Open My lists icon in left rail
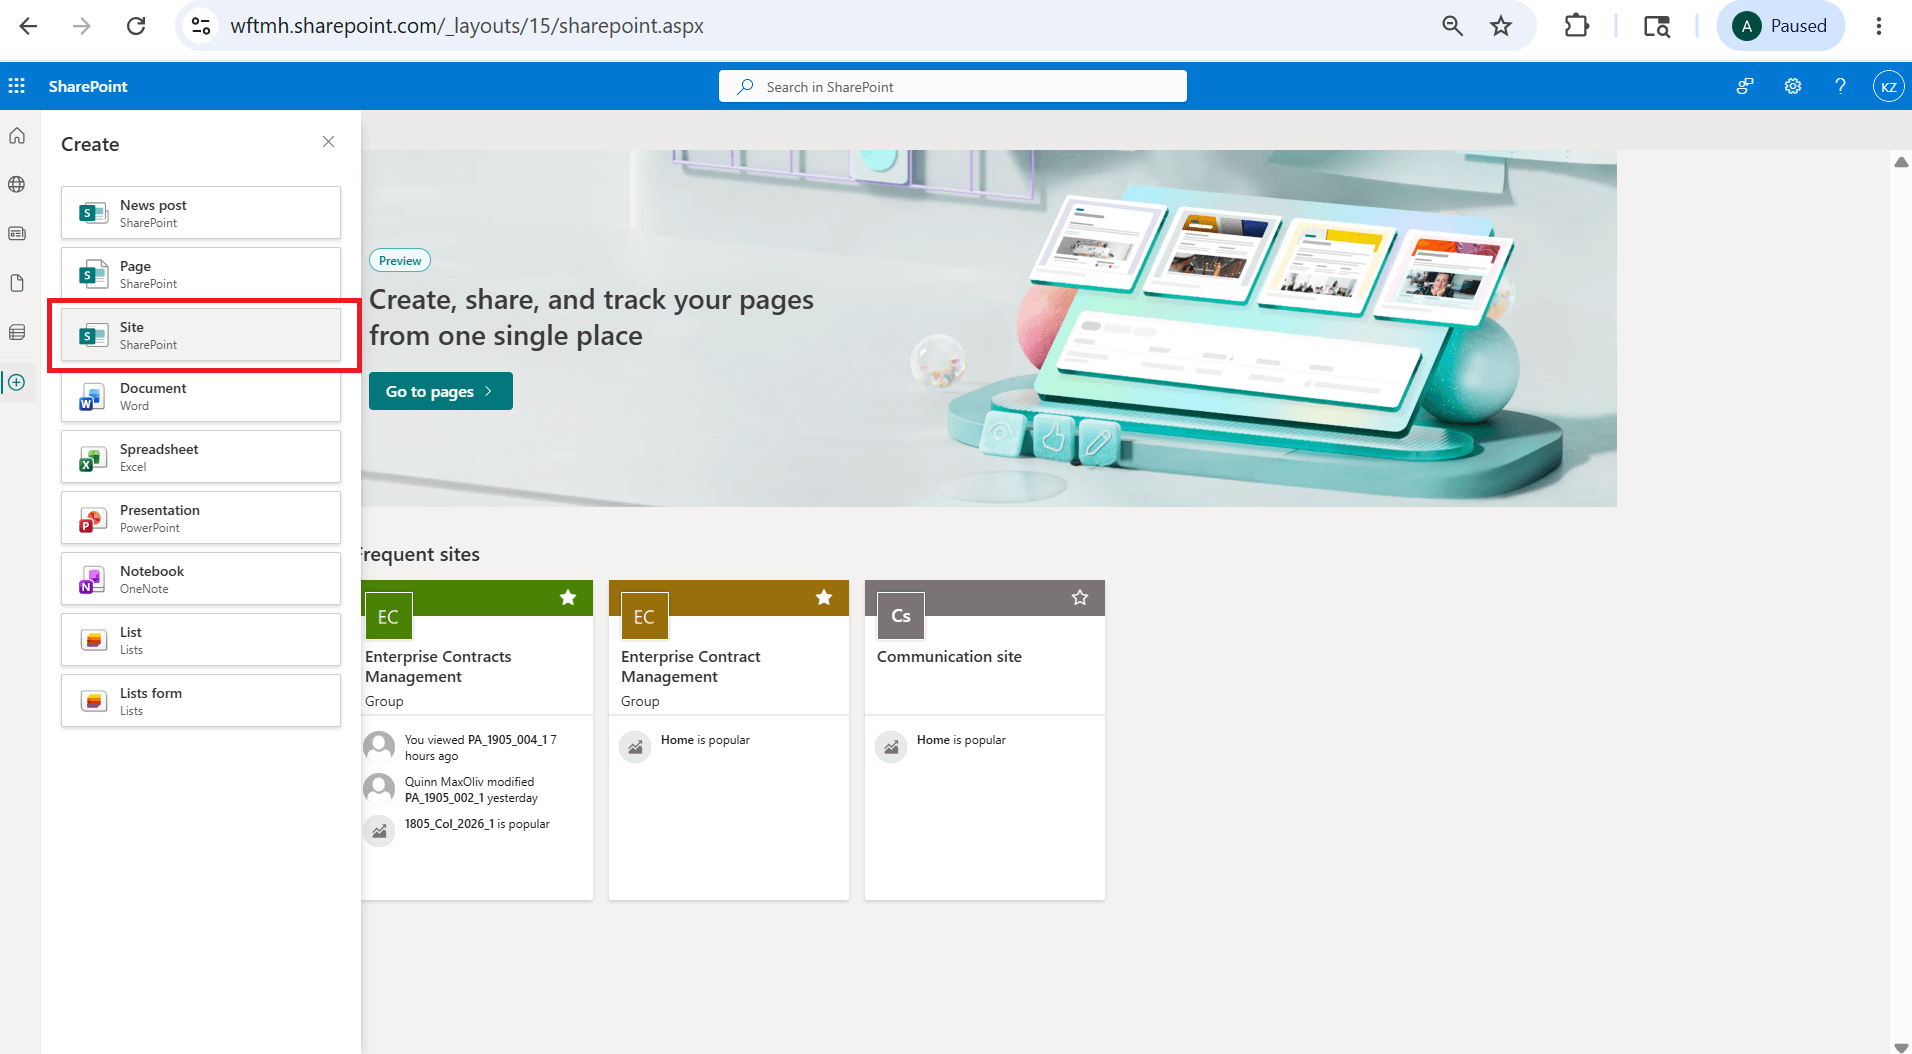This screenshot has width=1912, height=1054. (x=17, y=332)
